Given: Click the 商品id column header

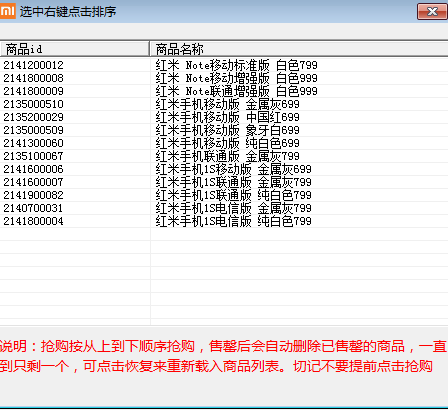Looking at the screenshot, I should (74, 49).
